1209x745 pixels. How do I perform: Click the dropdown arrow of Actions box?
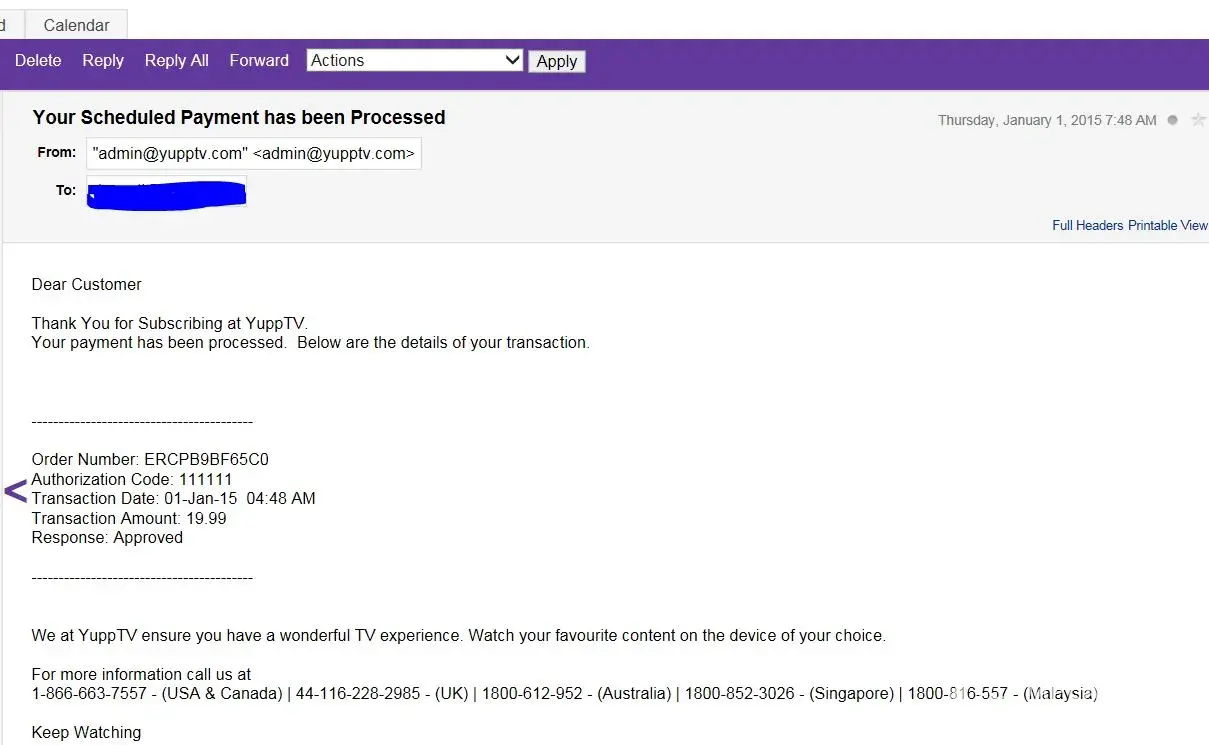tap(512, 60)
